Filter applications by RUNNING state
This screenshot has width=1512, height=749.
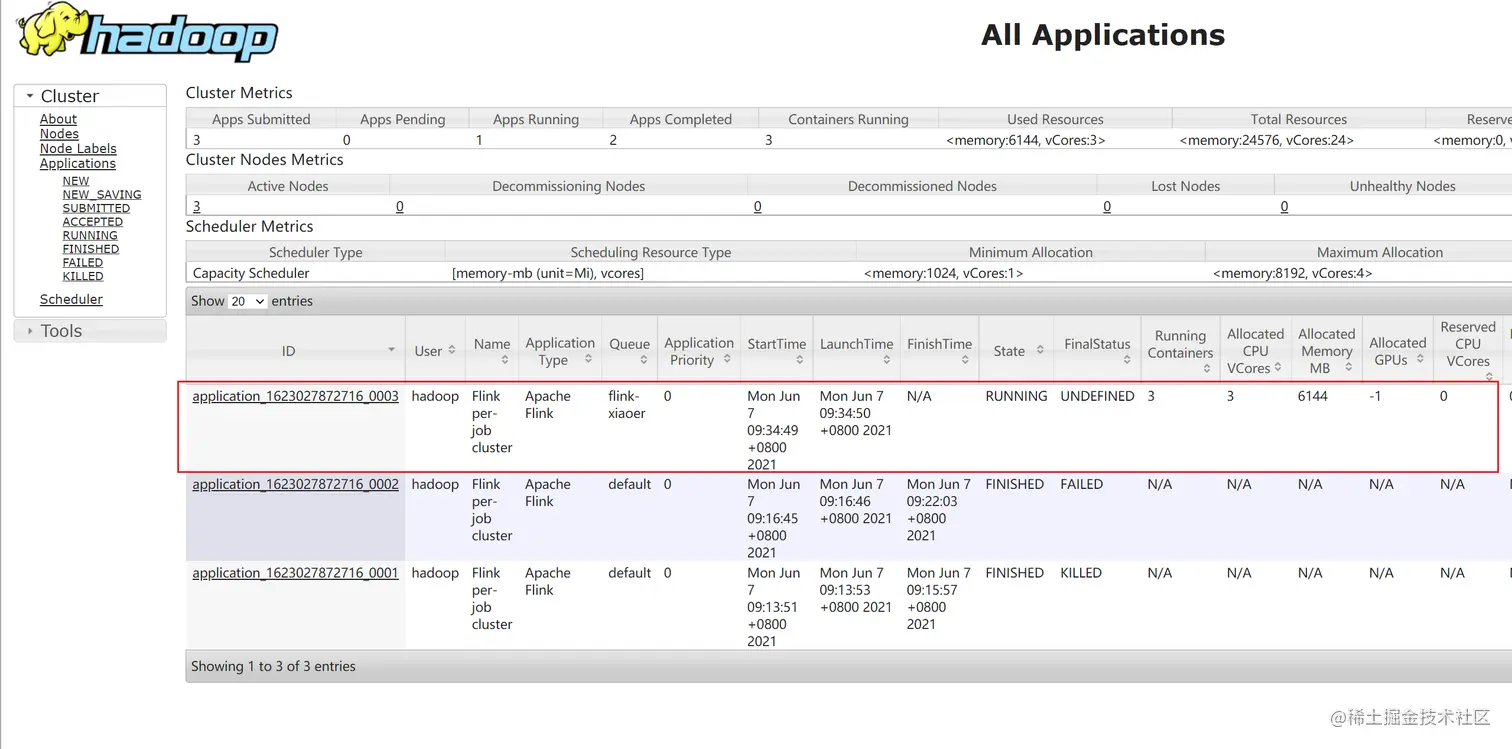[x=90, y=235]
